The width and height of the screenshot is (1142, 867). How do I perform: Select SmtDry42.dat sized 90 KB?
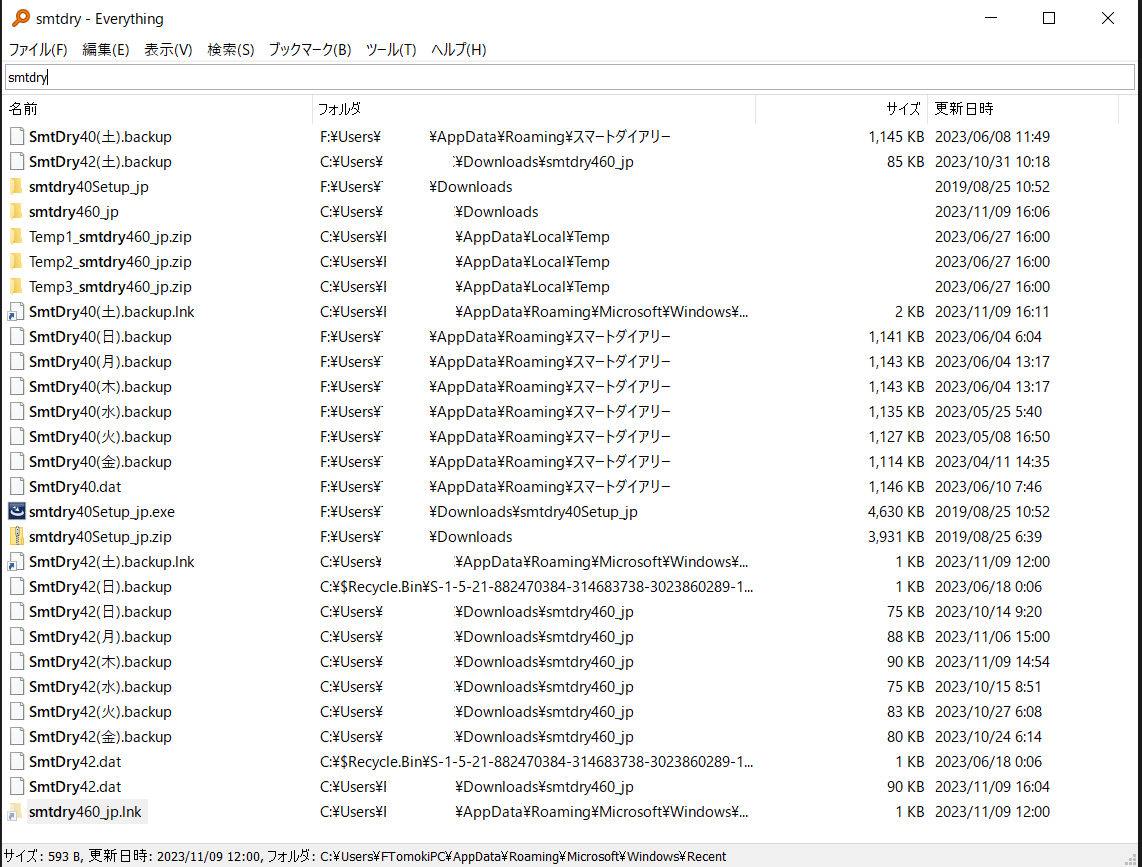pos(75,787)
